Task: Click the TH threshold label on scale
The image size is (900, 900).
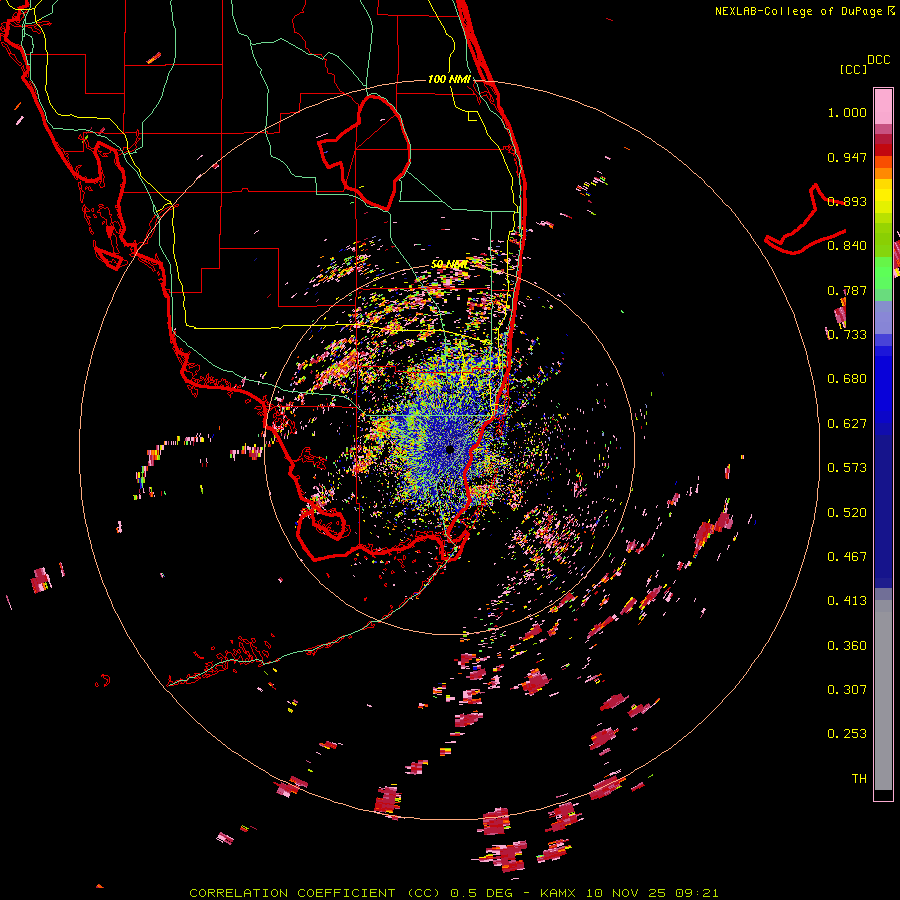Action: (859, 779)
